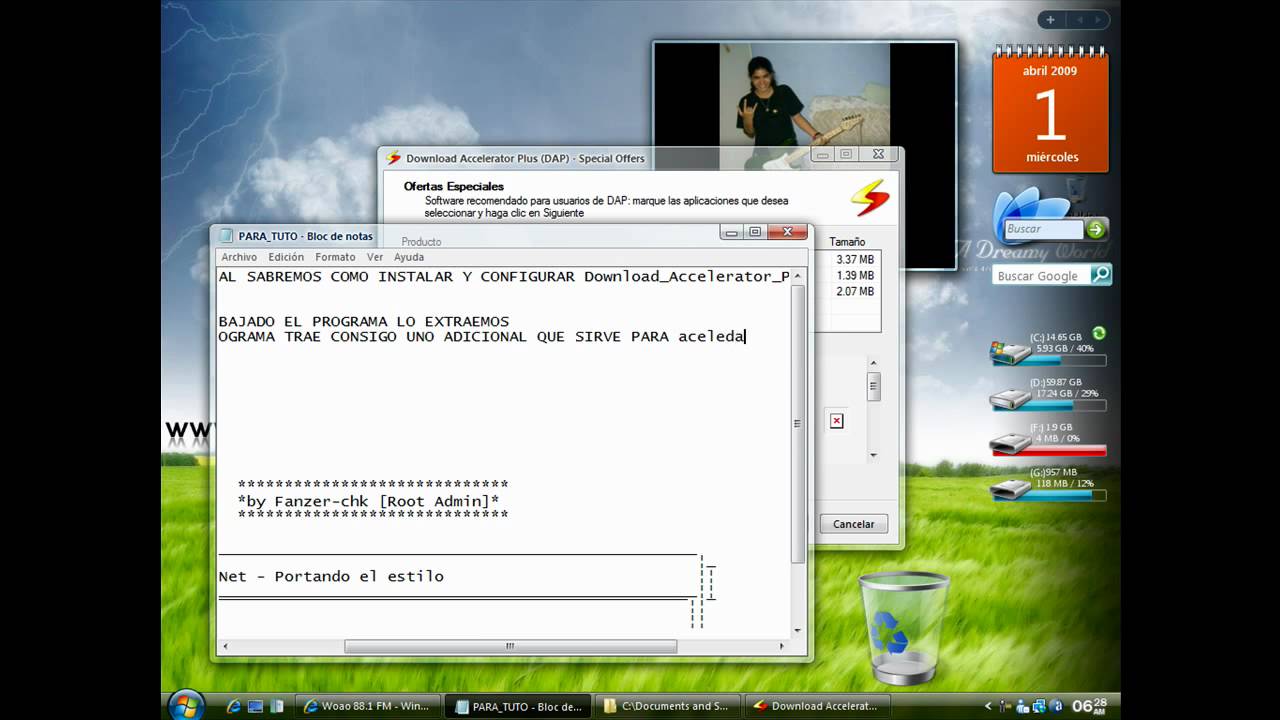The height and width of the screenshot is (720, 1280).
Task: Click the green go arrow next to Buscar
Action: click(1096, 229)
